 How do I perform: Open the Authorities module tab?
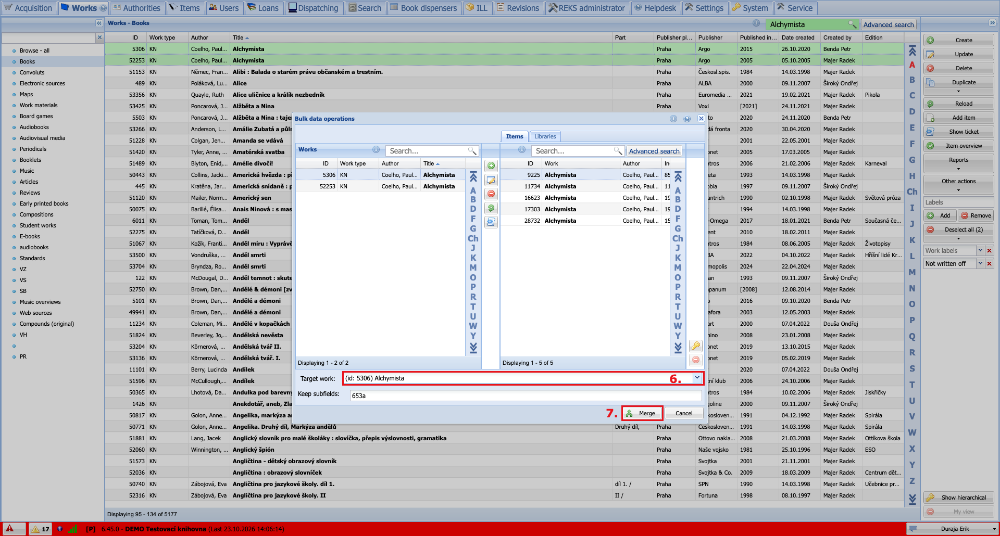(136, 8)
